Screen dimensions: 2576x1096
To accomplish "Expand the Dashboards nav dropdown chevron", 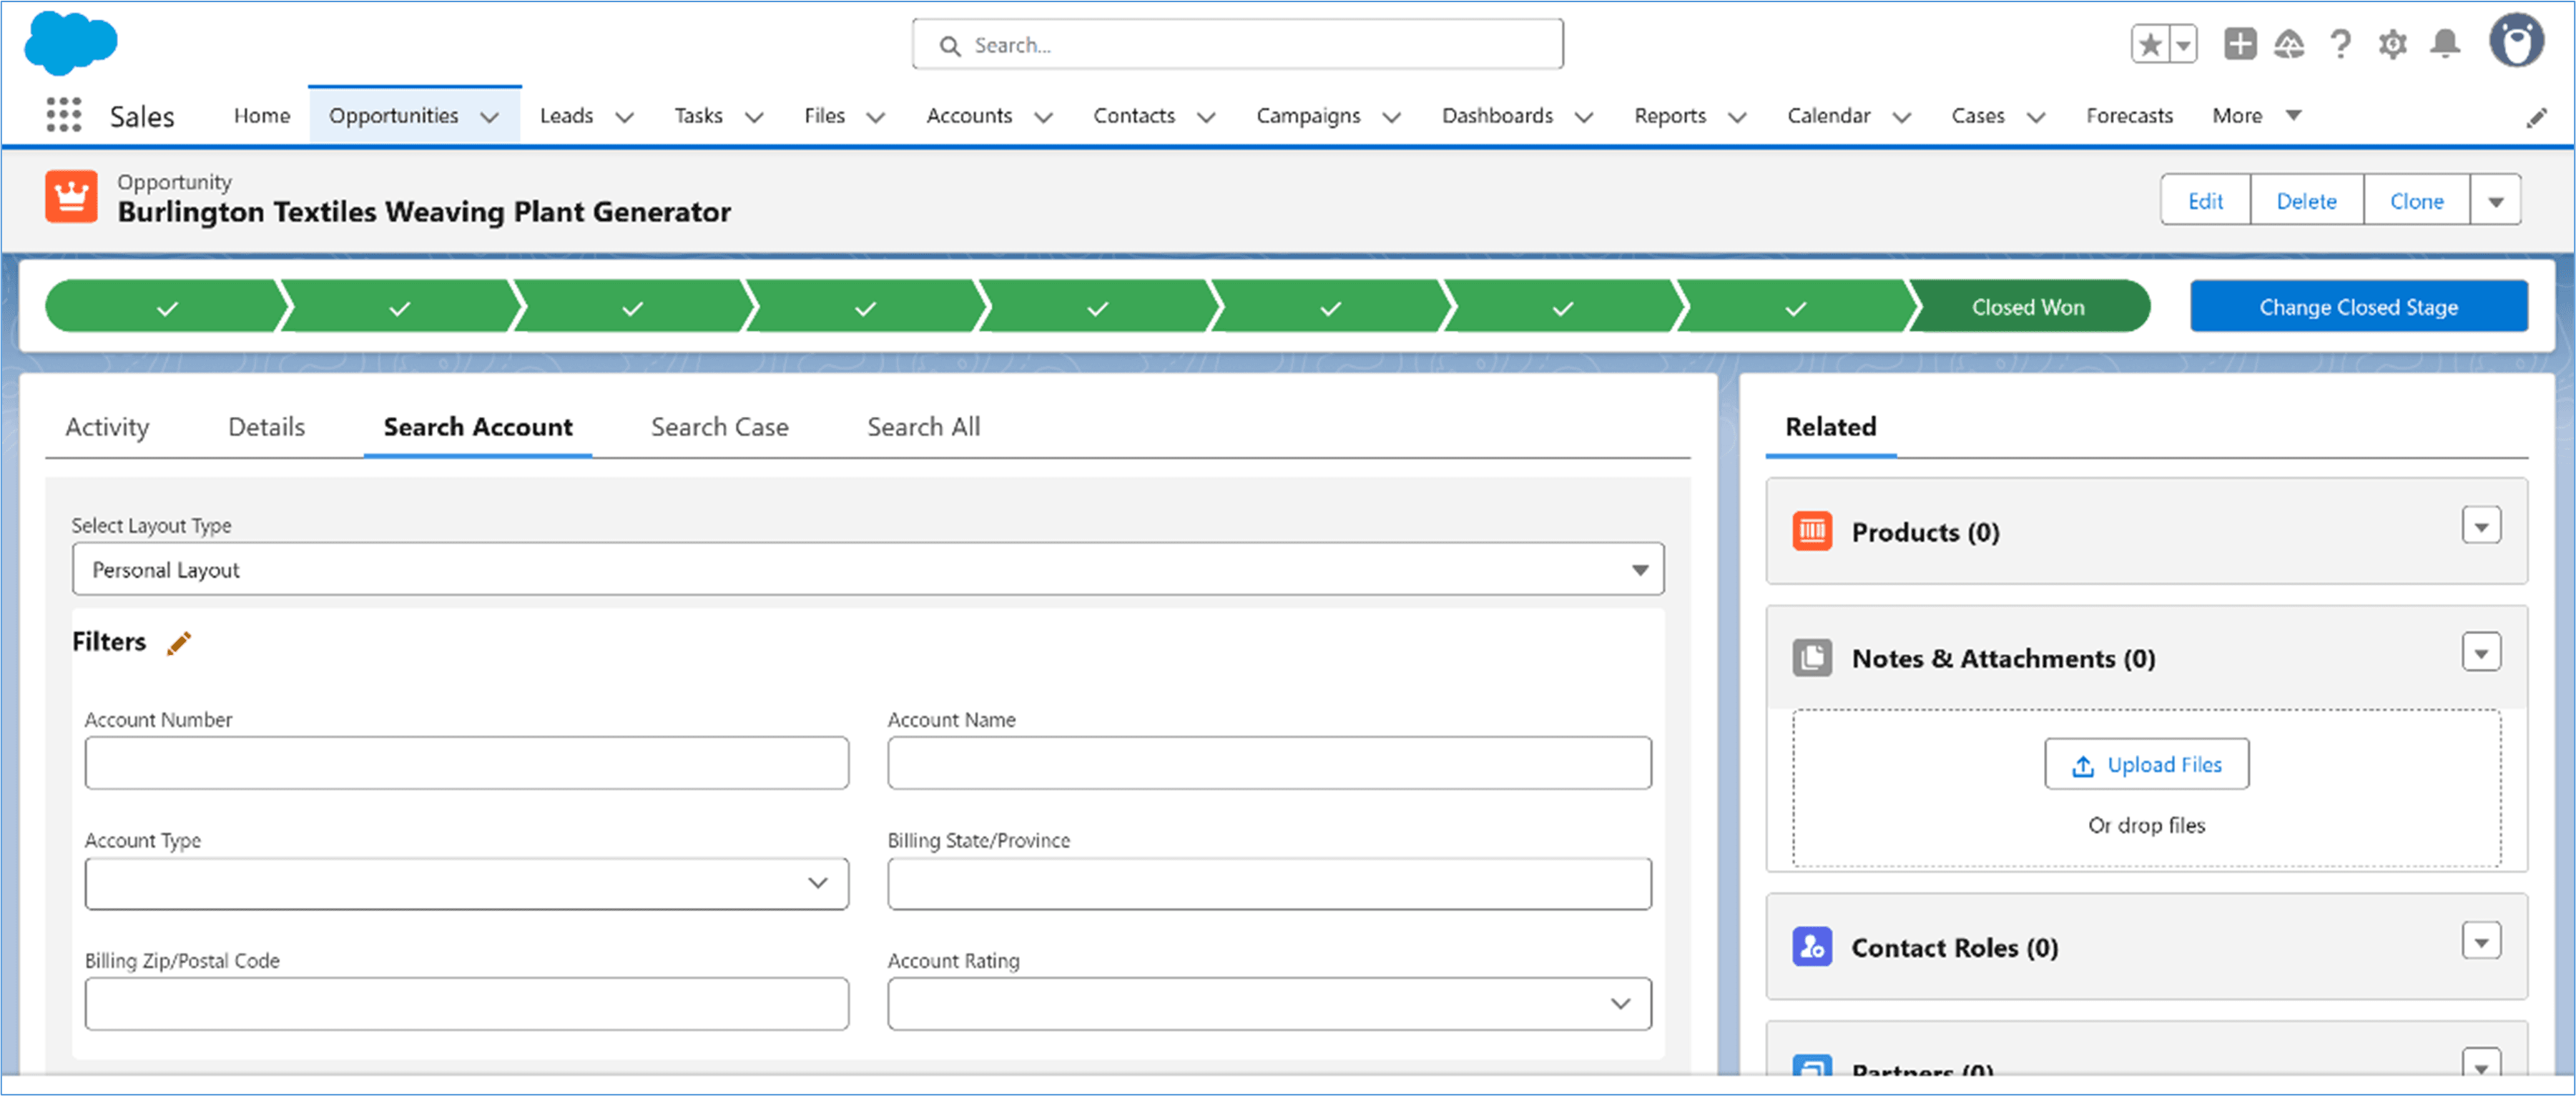I will click(x=1584, y=117).
